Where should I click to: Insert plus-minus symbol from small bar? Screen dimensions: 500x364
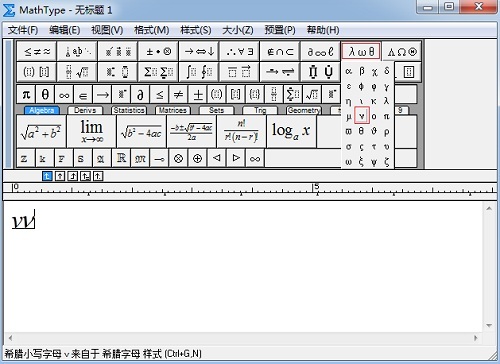pyautogui.click(x=198, y=95)
